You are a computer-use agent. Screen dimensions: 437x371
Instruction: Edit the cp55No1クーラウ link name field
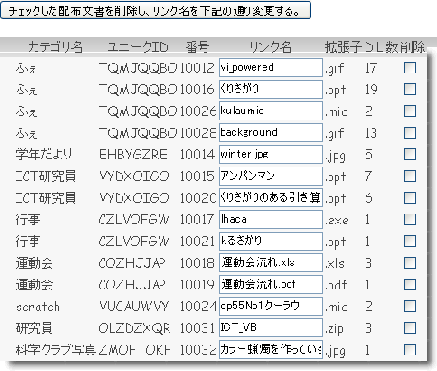(271, 306)
